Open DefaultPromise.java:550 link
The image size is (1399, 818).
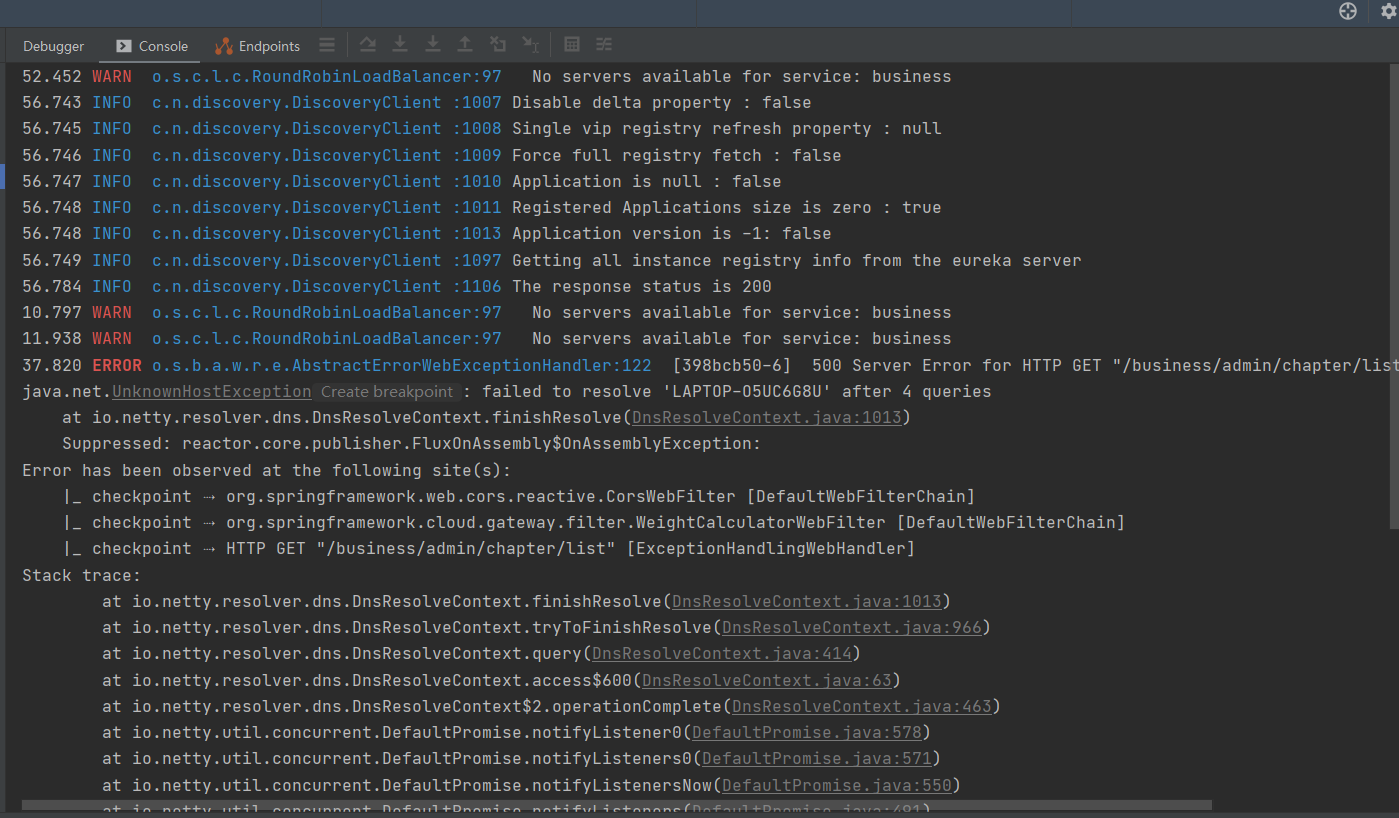point(836,786)
